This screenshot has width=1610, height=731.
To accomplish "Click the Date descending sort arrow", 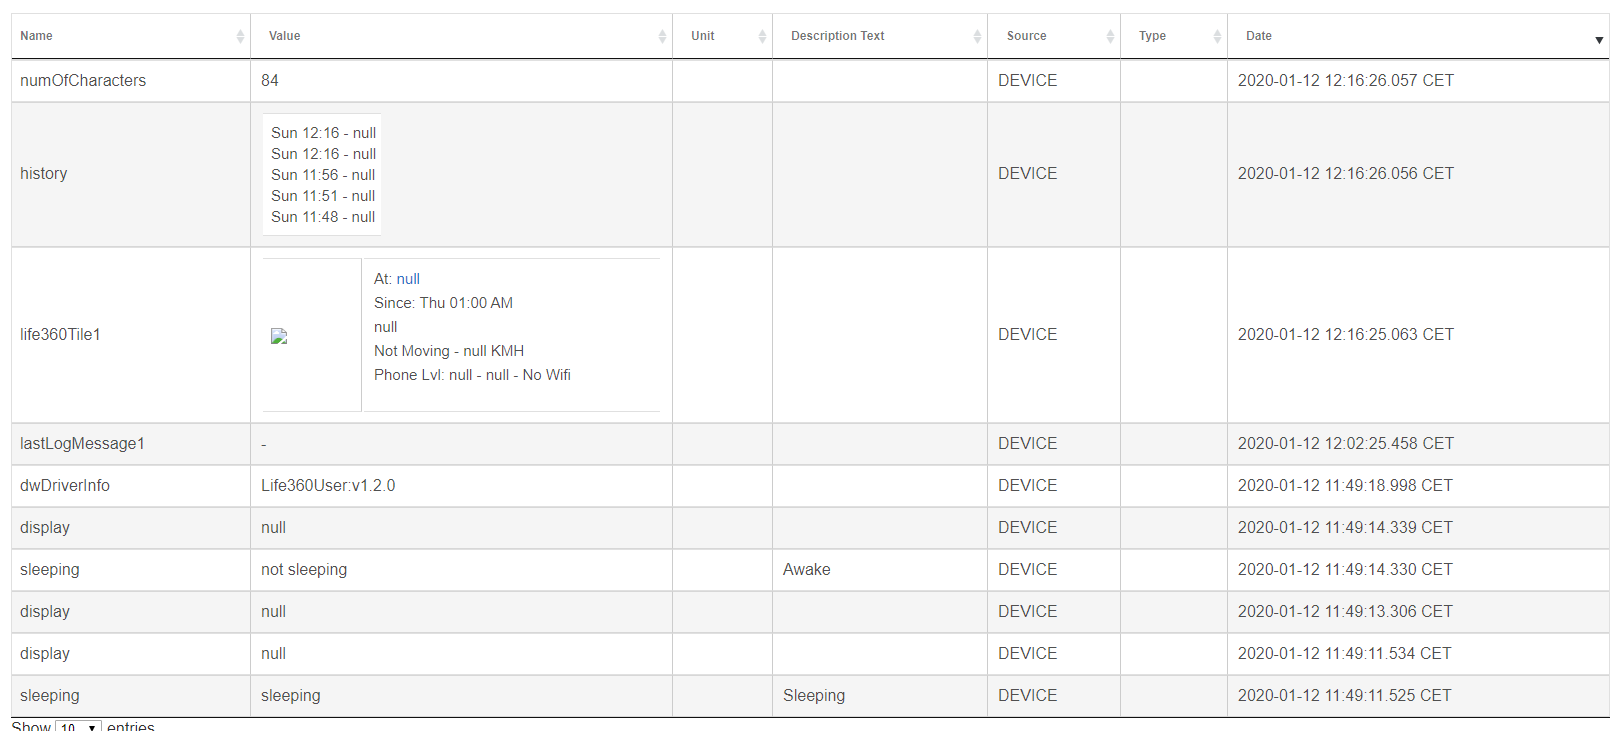I will (1599, 40).
